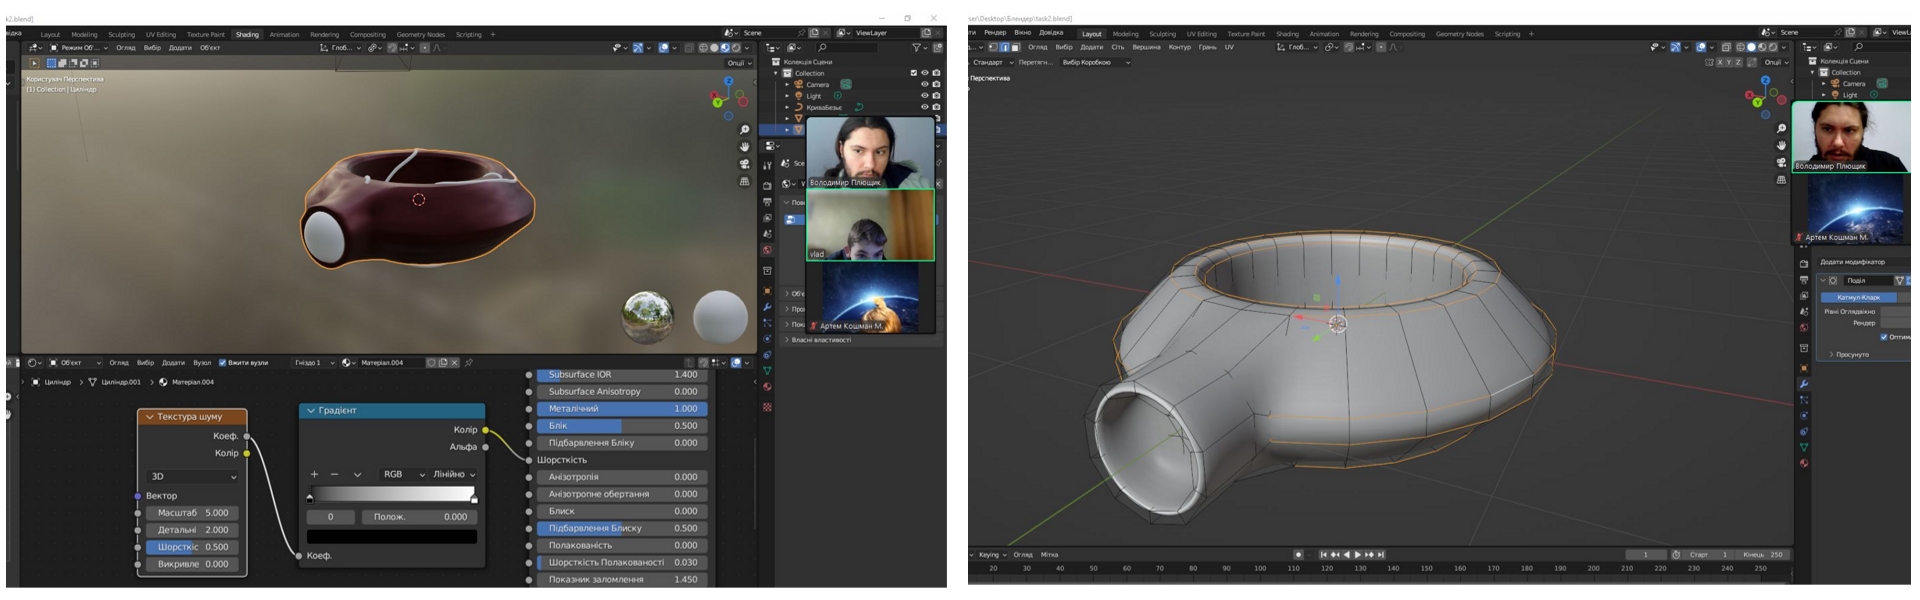
Task: Collapse the Градієнт node header
Action: [311, 411]
